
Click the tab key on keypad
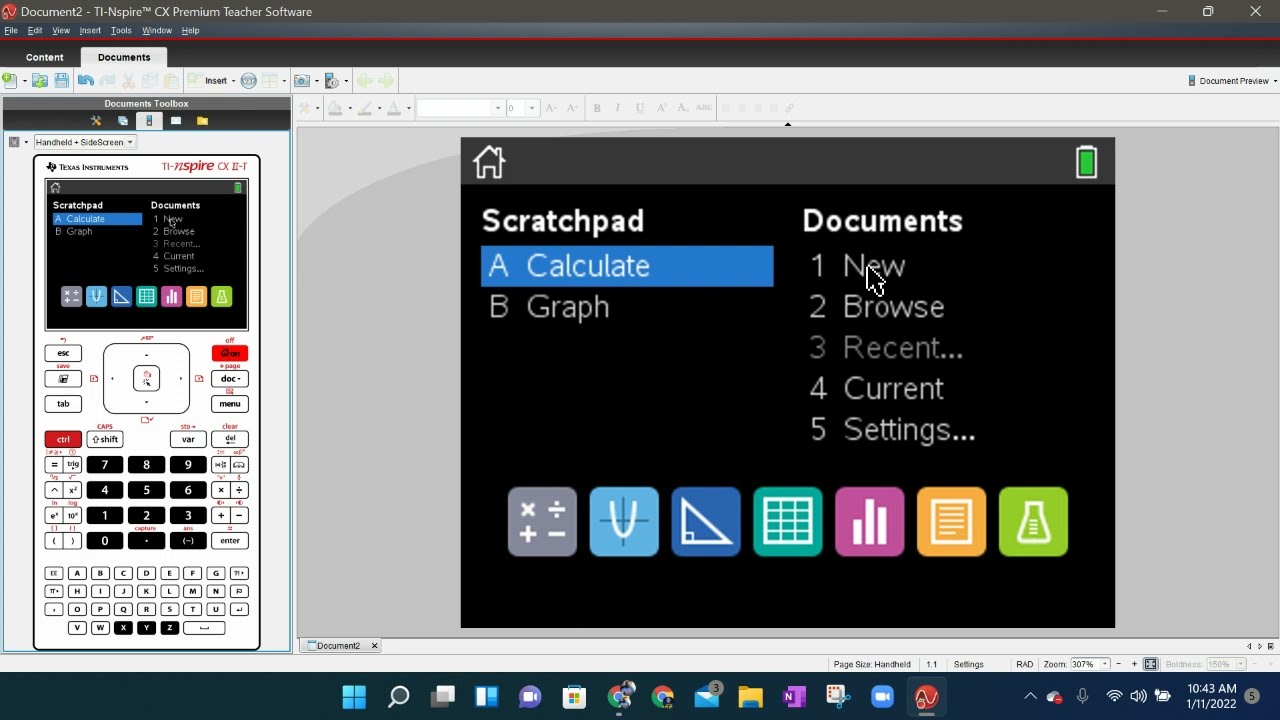[x=63, y=404]
